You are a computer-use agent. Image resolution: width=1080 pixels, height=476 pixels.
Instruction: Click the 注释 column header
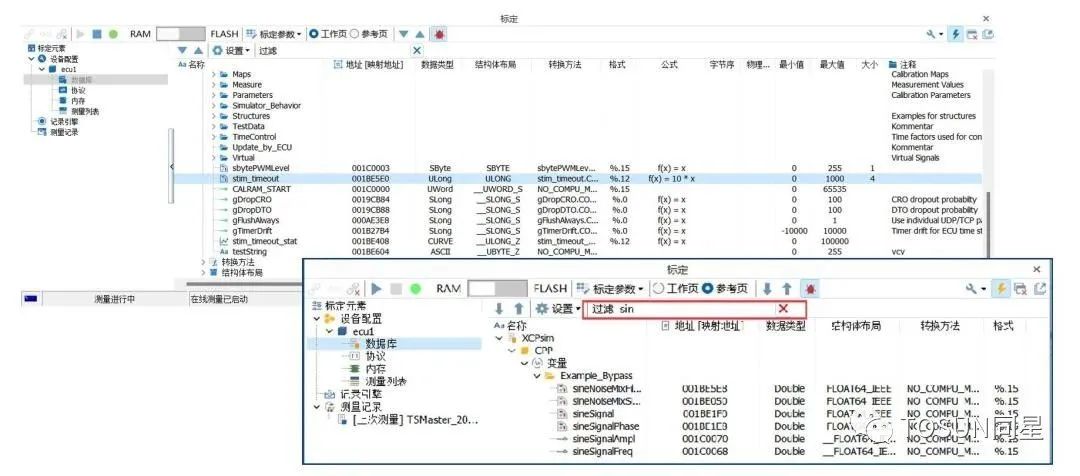(x=907, y=65)
